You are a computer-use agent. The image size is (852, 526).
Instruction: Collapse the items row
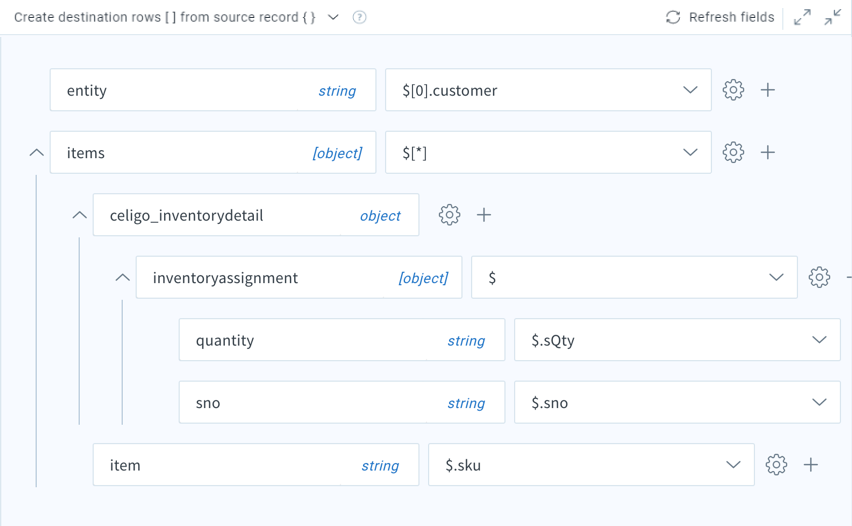coord(36,153)
